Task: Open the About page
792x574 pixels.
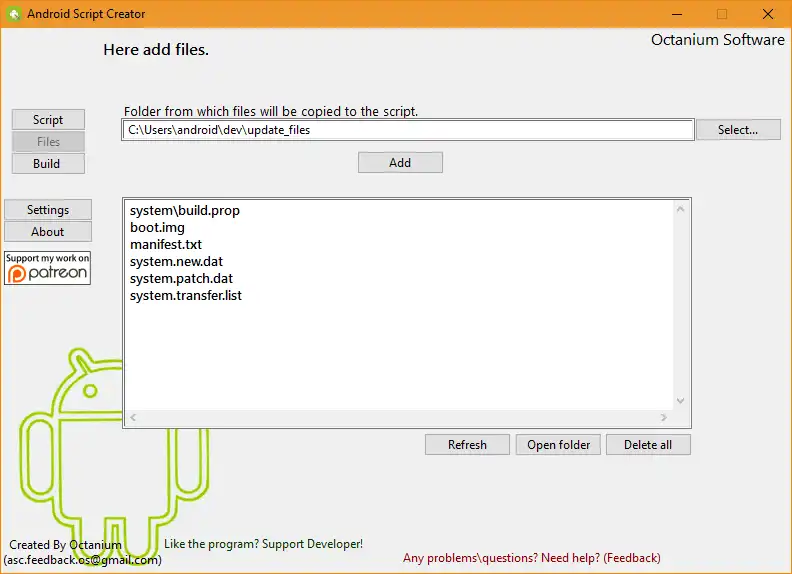Action: 48,232
